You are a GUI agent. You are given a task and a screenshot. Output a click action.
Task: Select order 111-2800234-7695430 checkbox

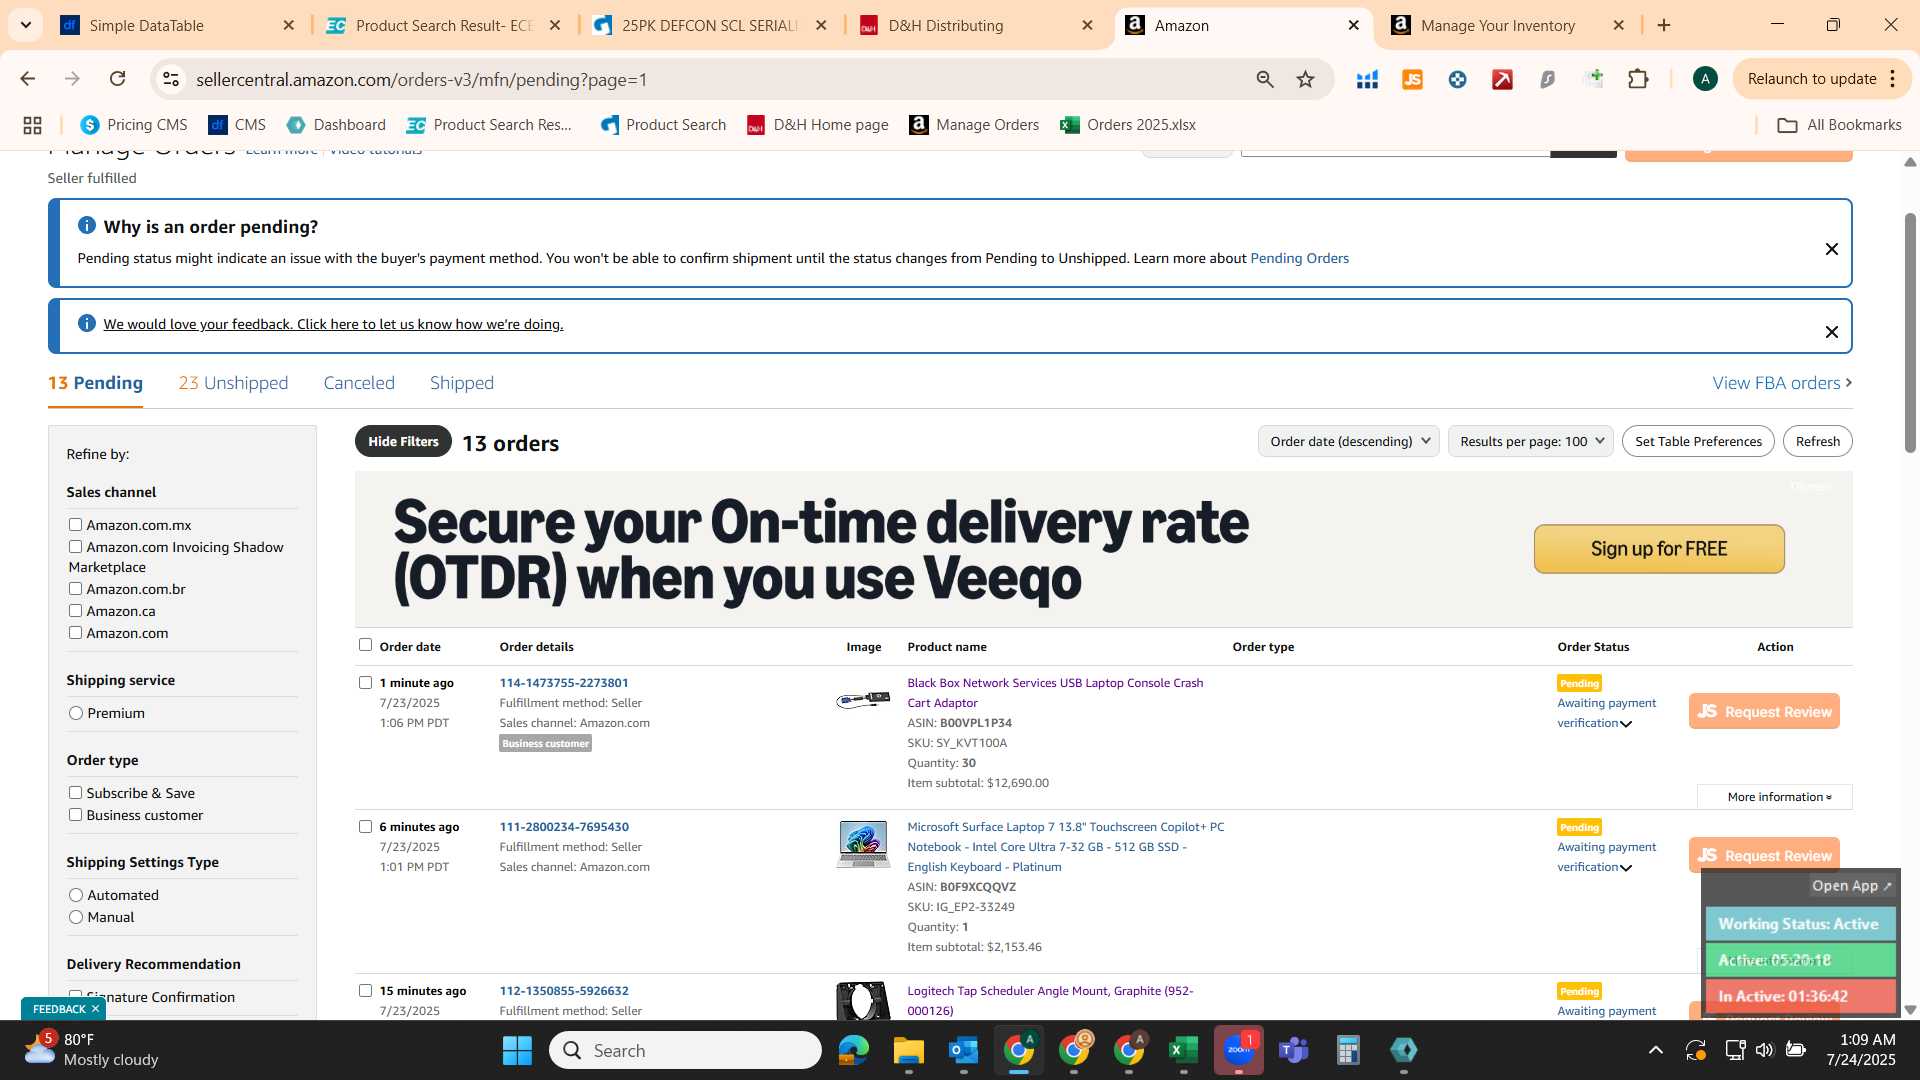pos(365,827)
